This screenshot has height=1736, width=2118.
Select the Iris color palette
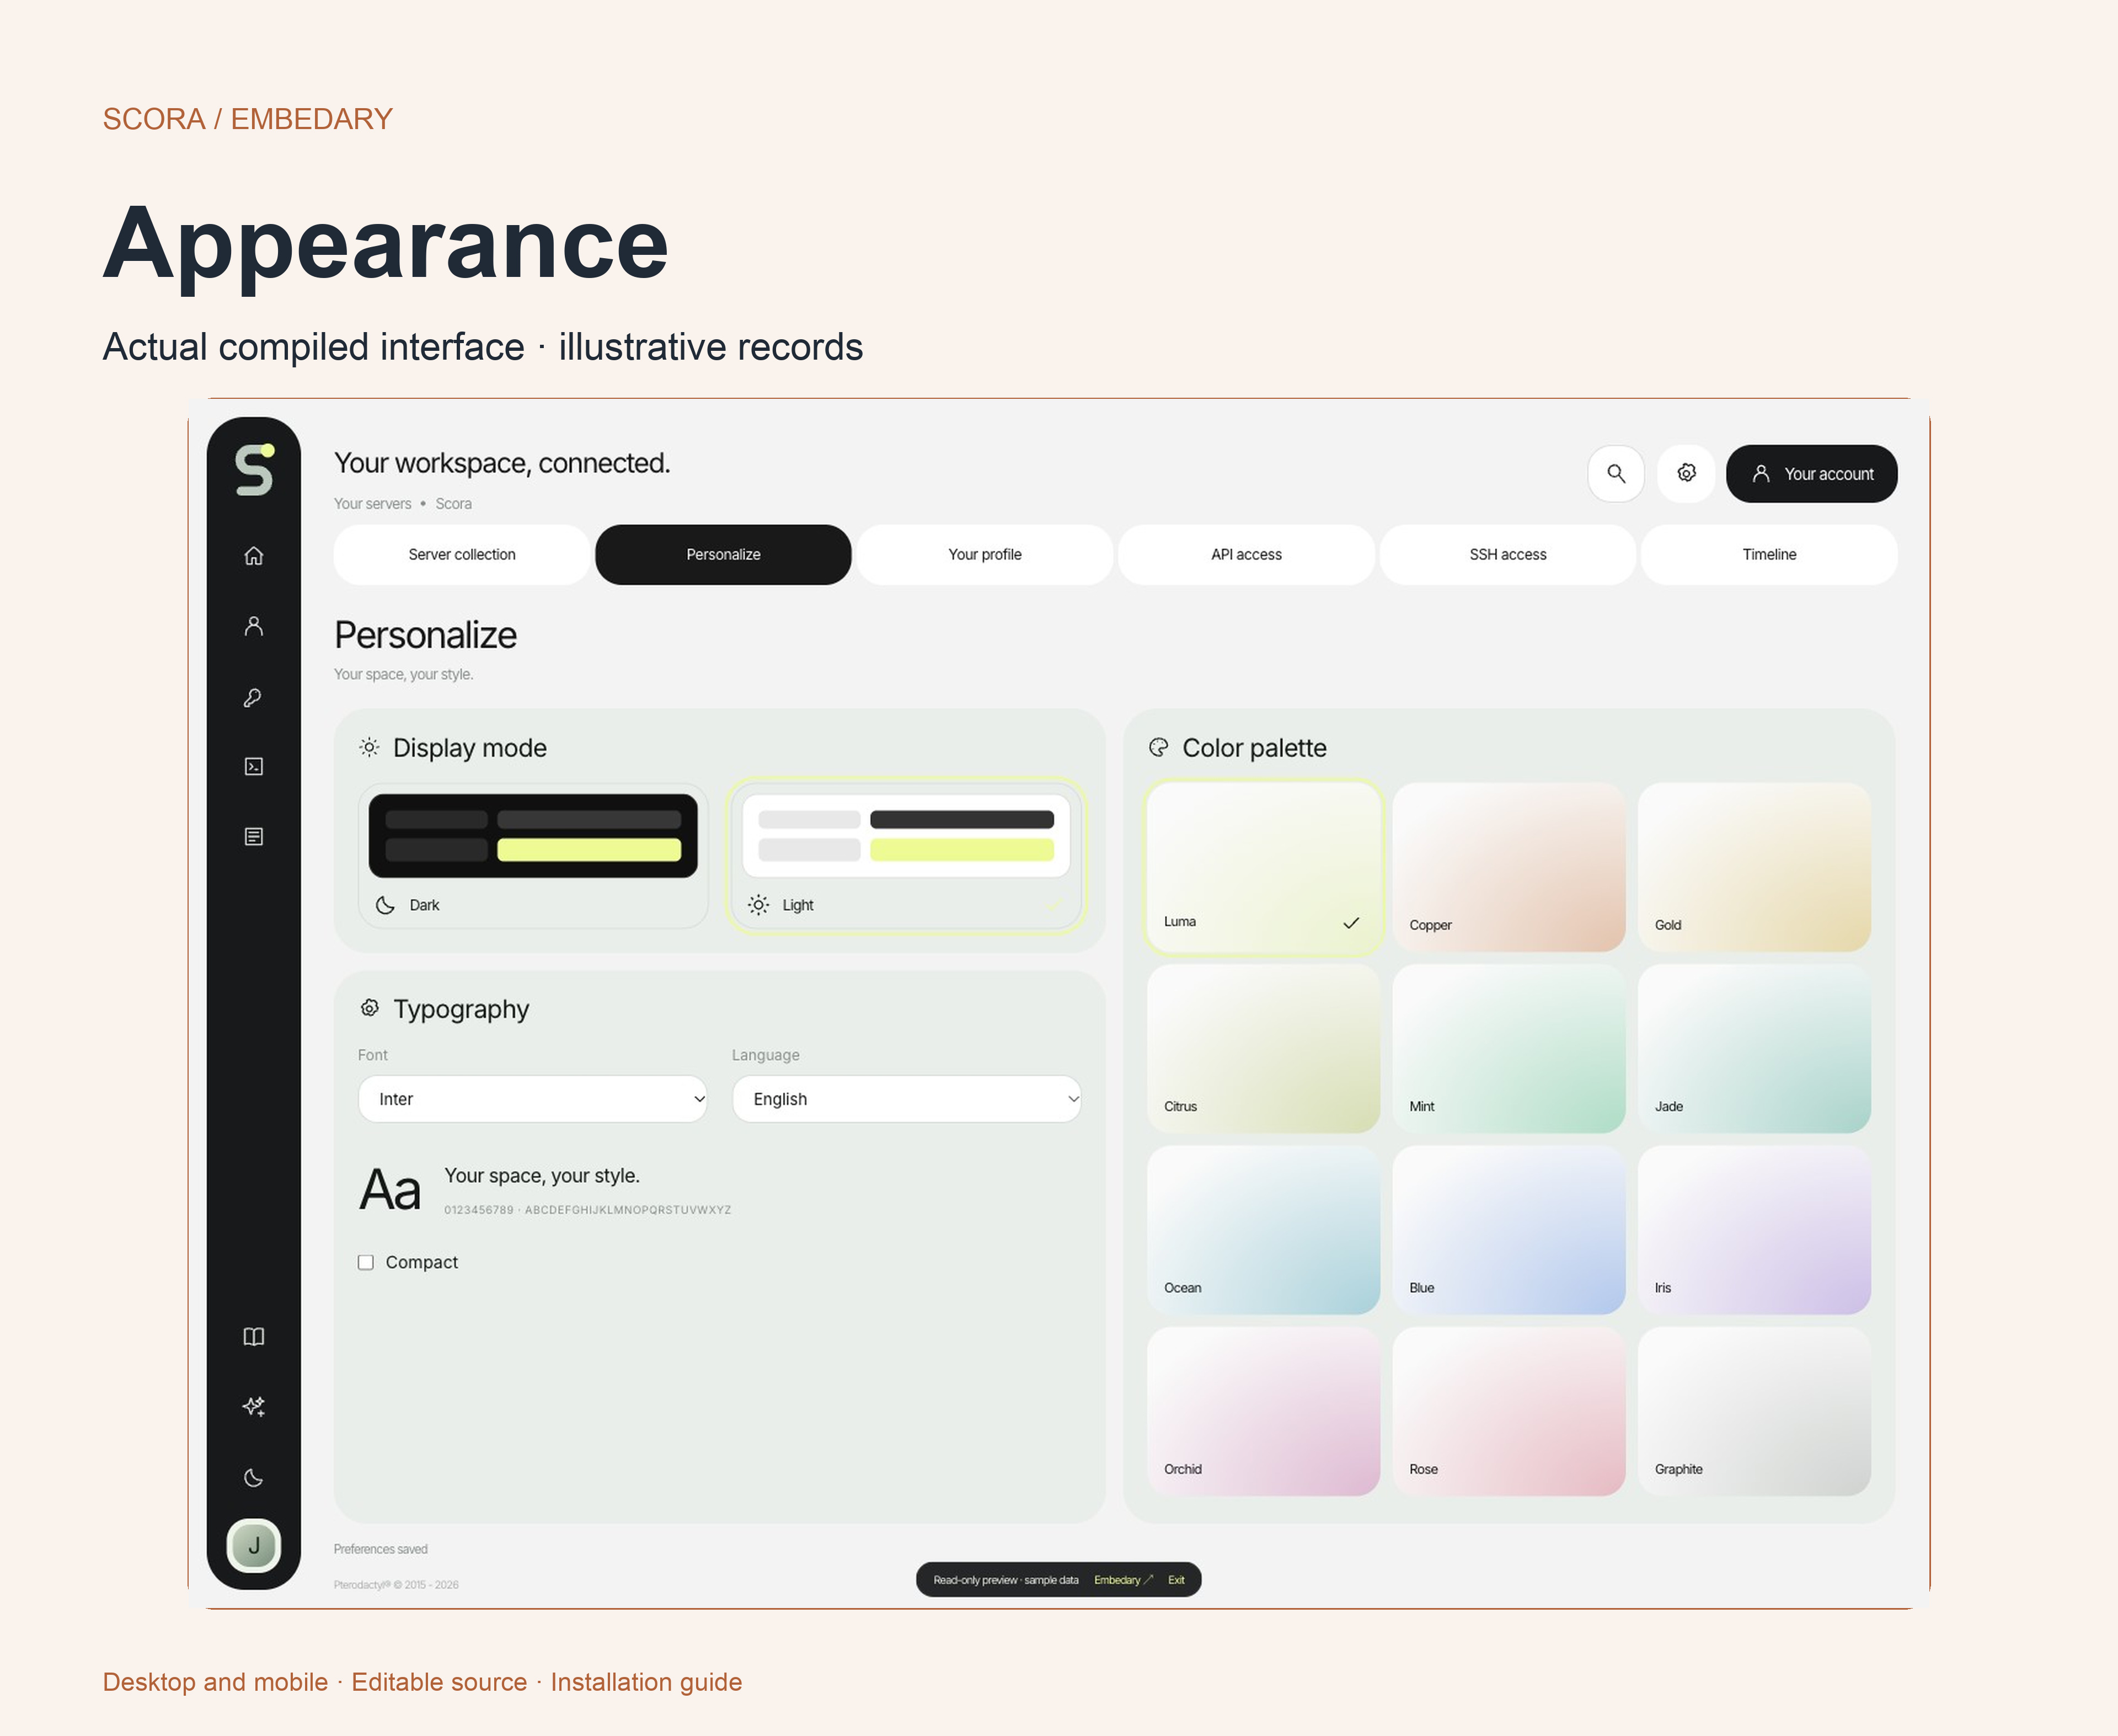1754,1230
